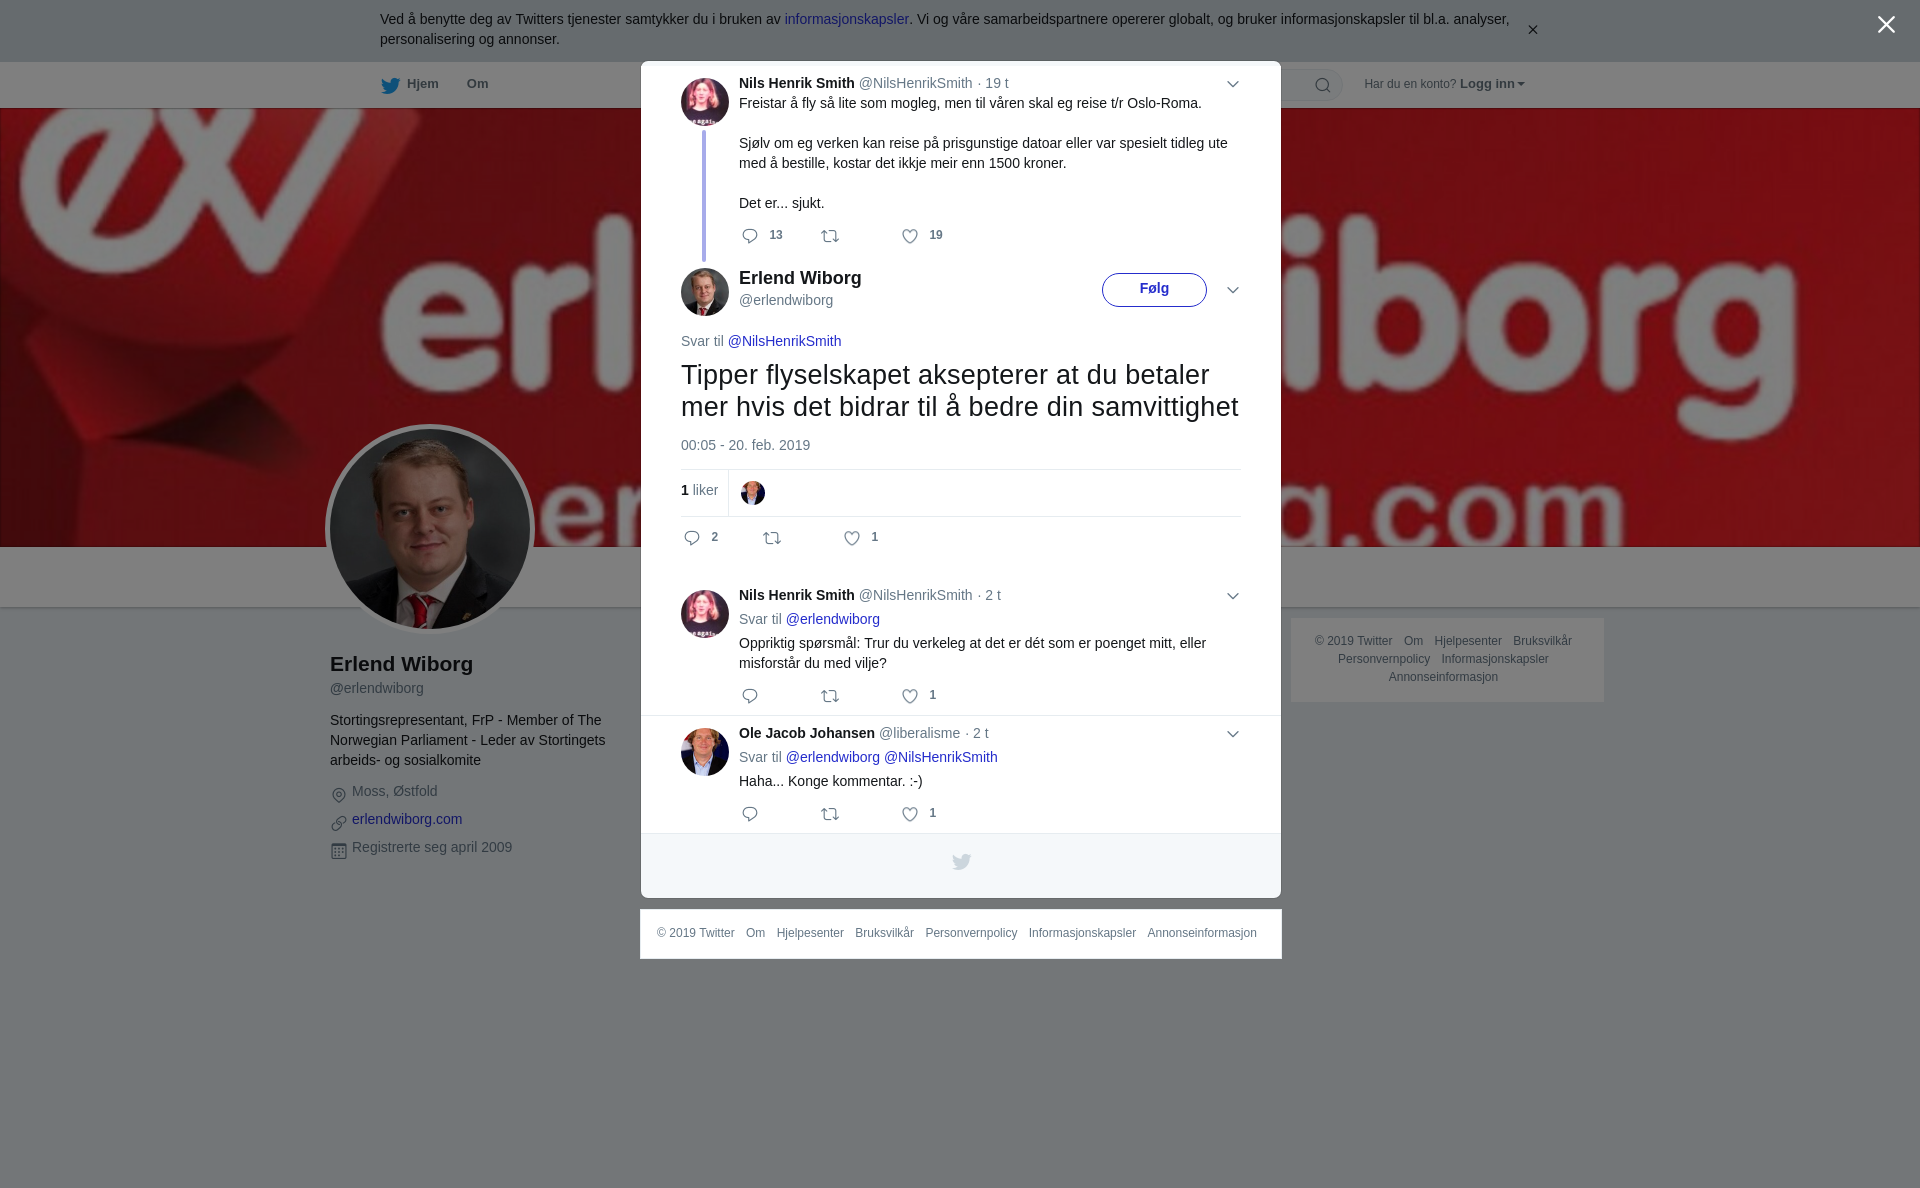Open more options chevron next to Følg button
The width and height of the screenshot is (1920, 1188).
(x=1233, y=290)
